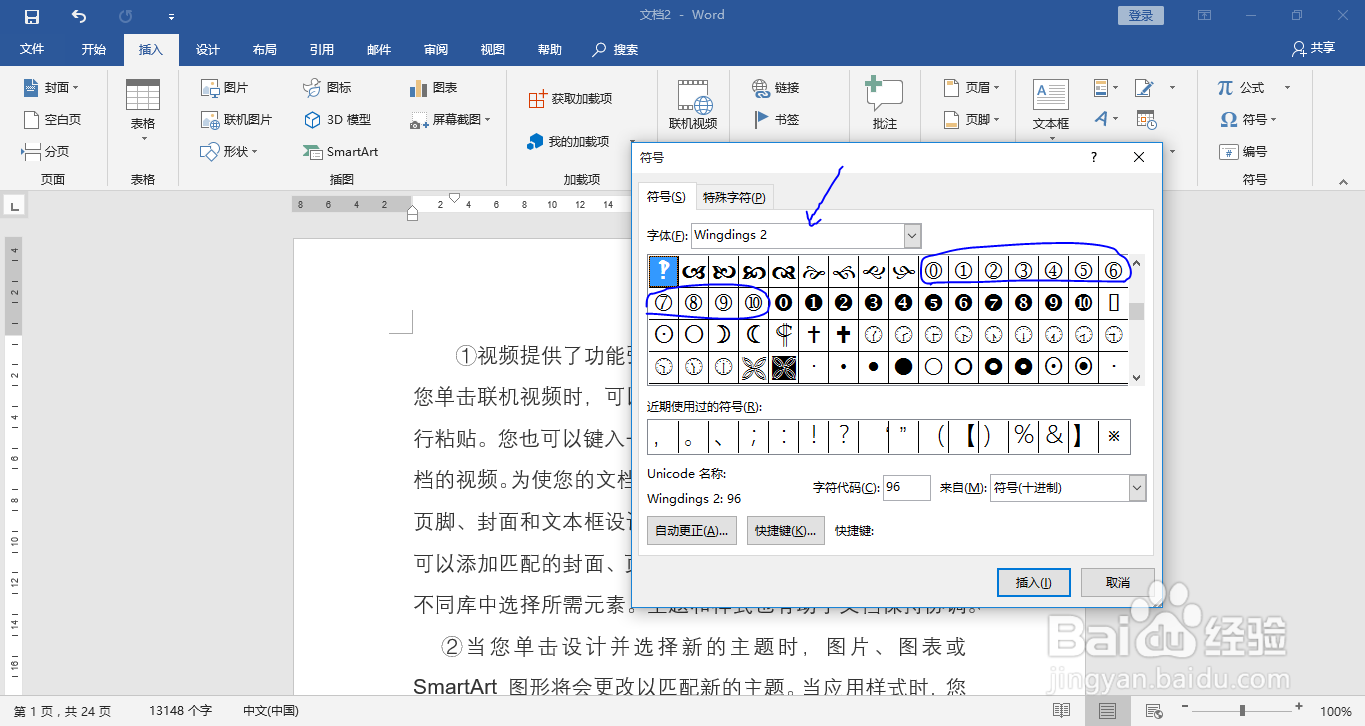1365x726 pixels.
Task: Click the Cancel (取消) dialog button
Action: (1118, 582)
